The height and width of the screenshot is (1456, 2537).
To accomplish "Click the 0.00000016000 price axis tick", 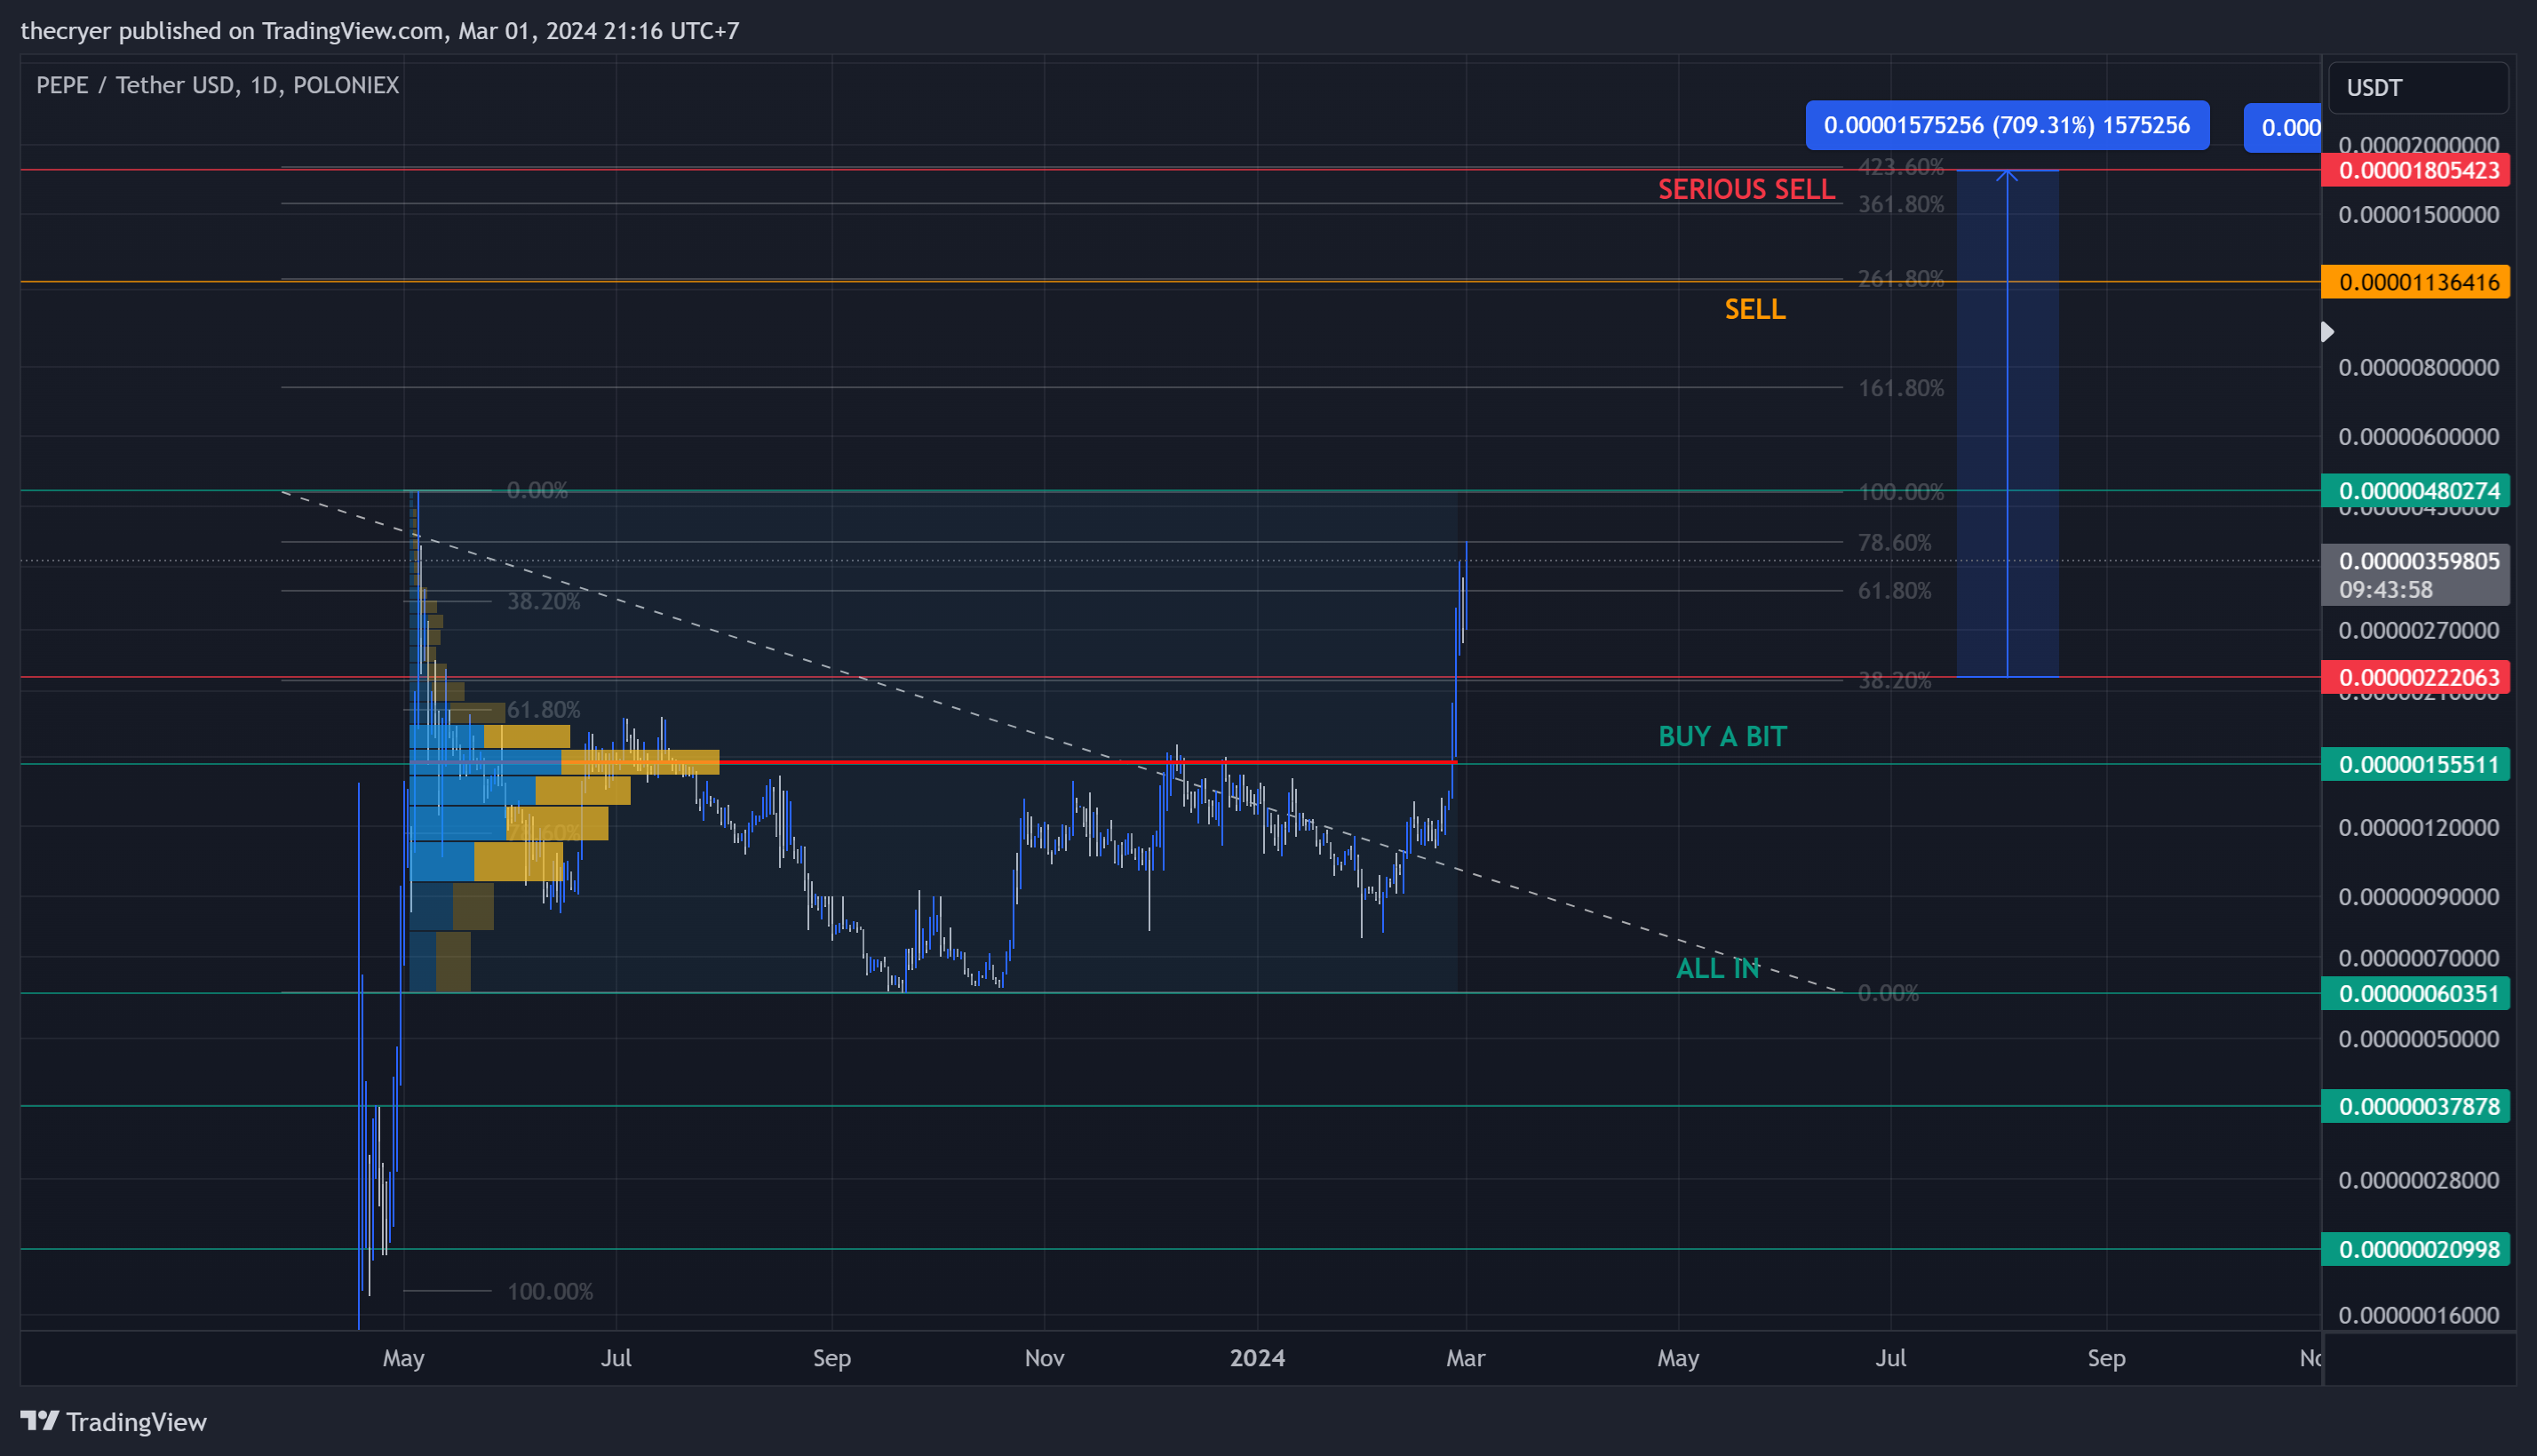I will [x=2418, y=1315].
